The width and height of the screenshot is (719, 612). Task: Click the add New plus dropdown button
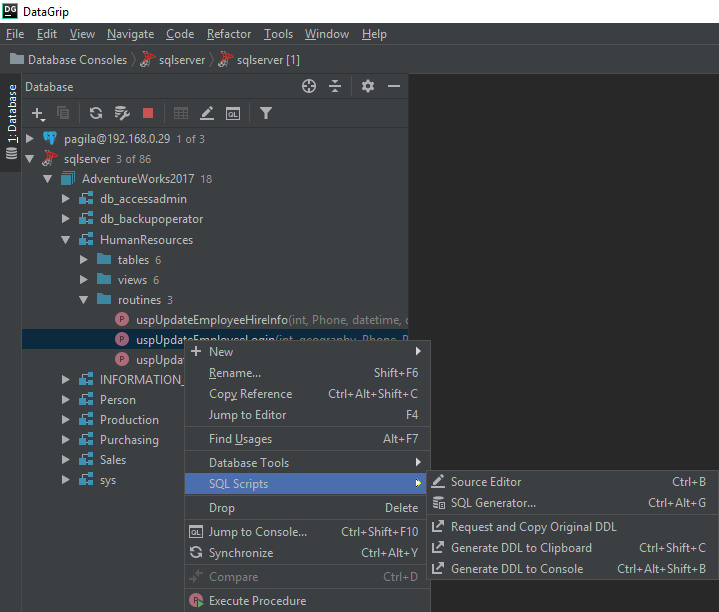[39, 114]
